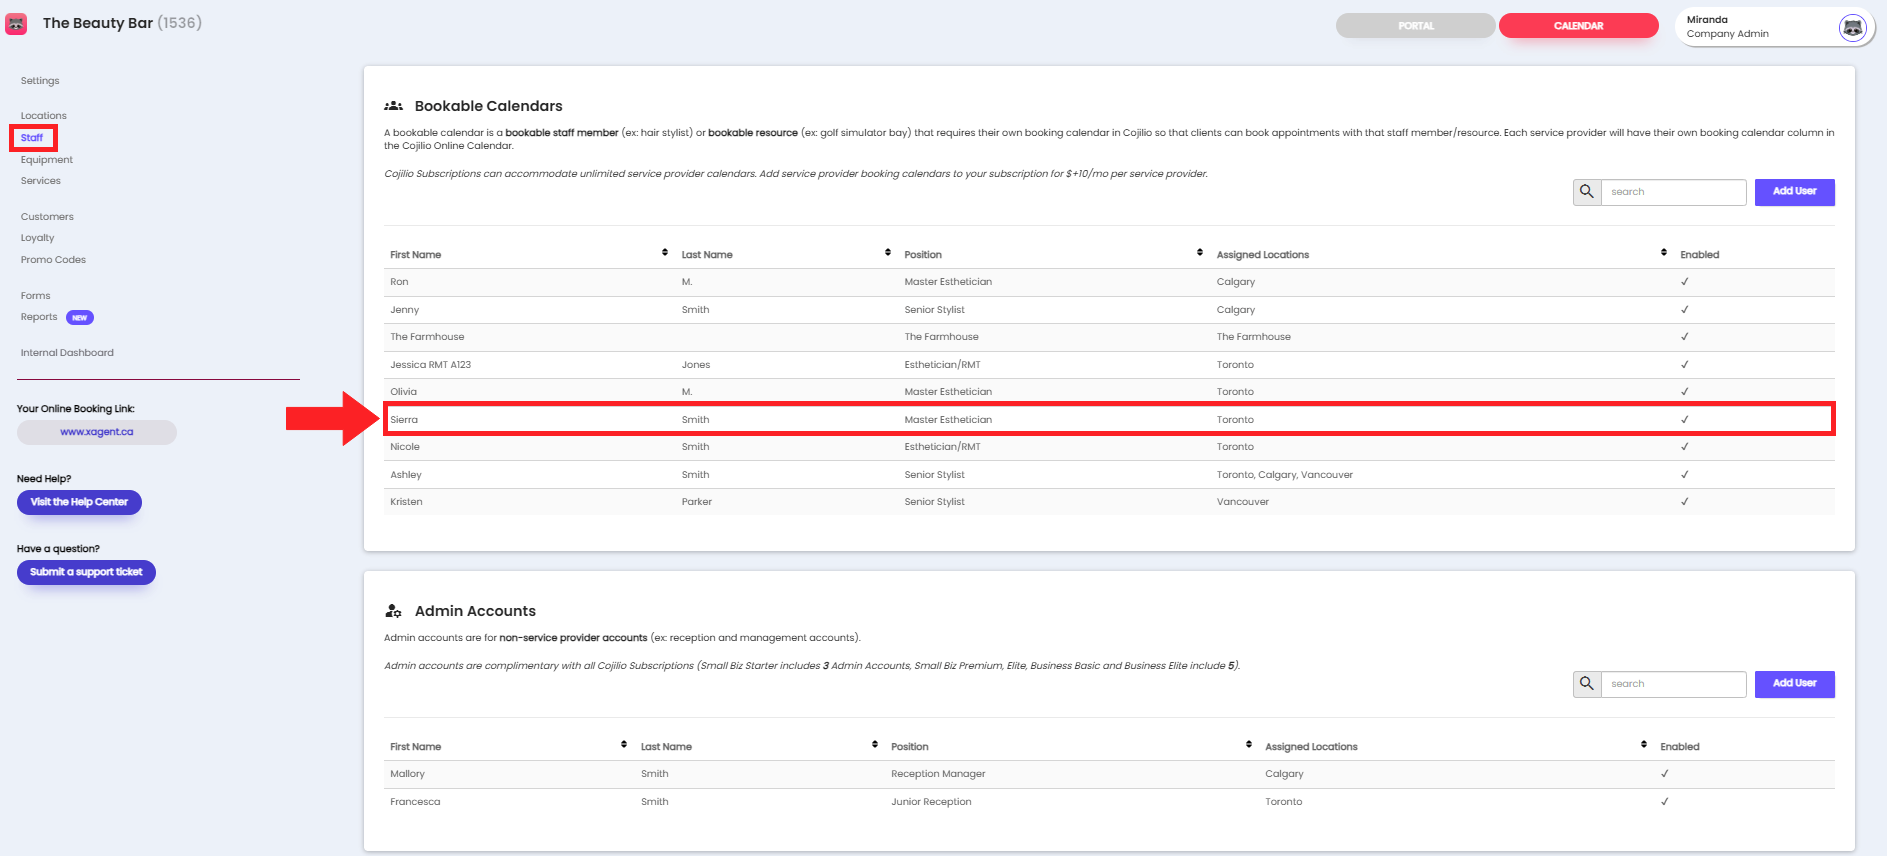The image size is (1887, 856).
Task: Focus the Admin Accounts search field
Action: pyautogui.click(x=1673, y=684)
